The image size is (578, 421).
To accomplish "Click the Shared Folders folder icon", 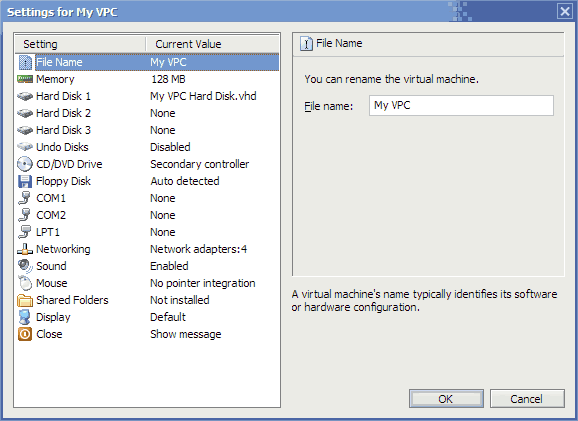I will pos(25,300).
